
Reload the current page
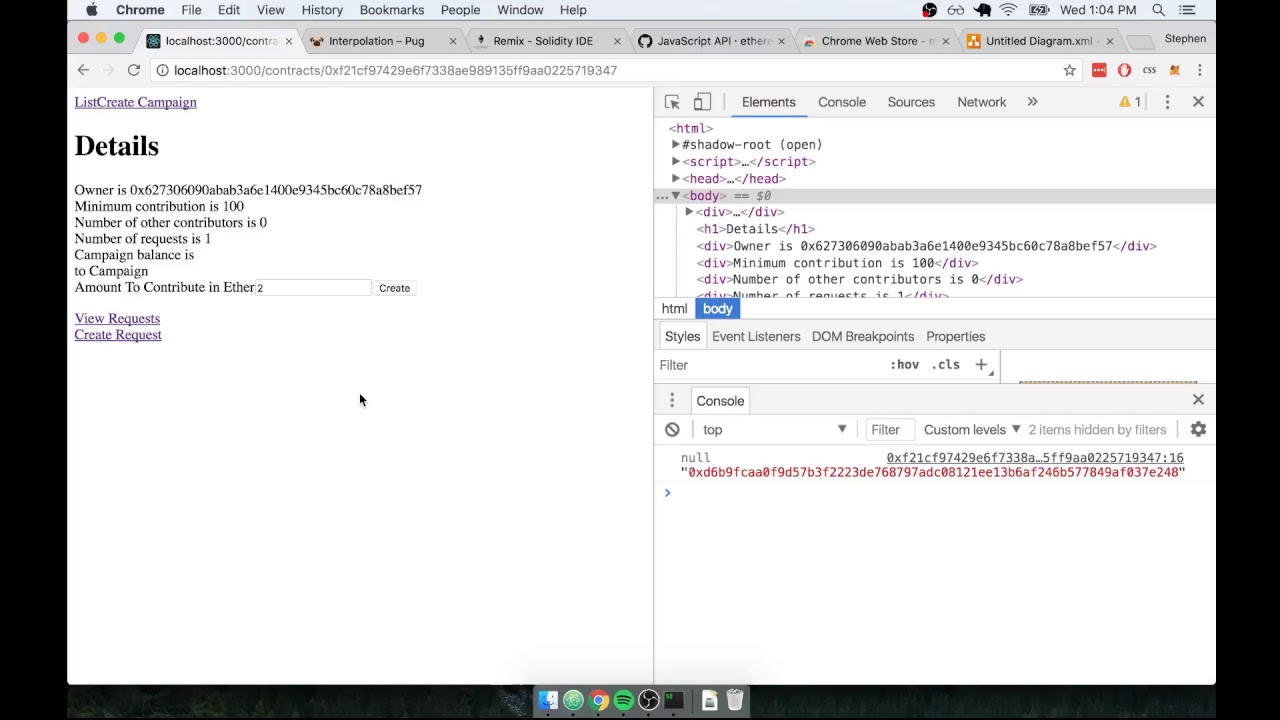pos(133,70)
